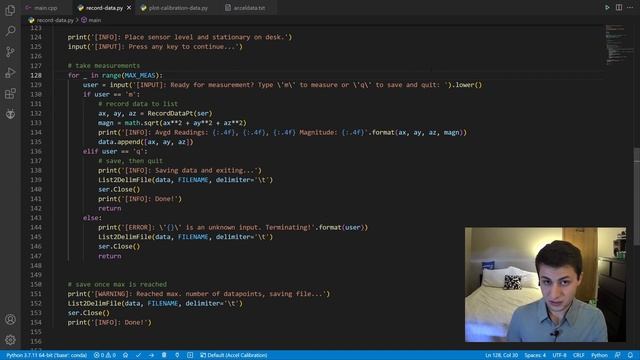Run the Python file with play icon

(x=607, y=7)
